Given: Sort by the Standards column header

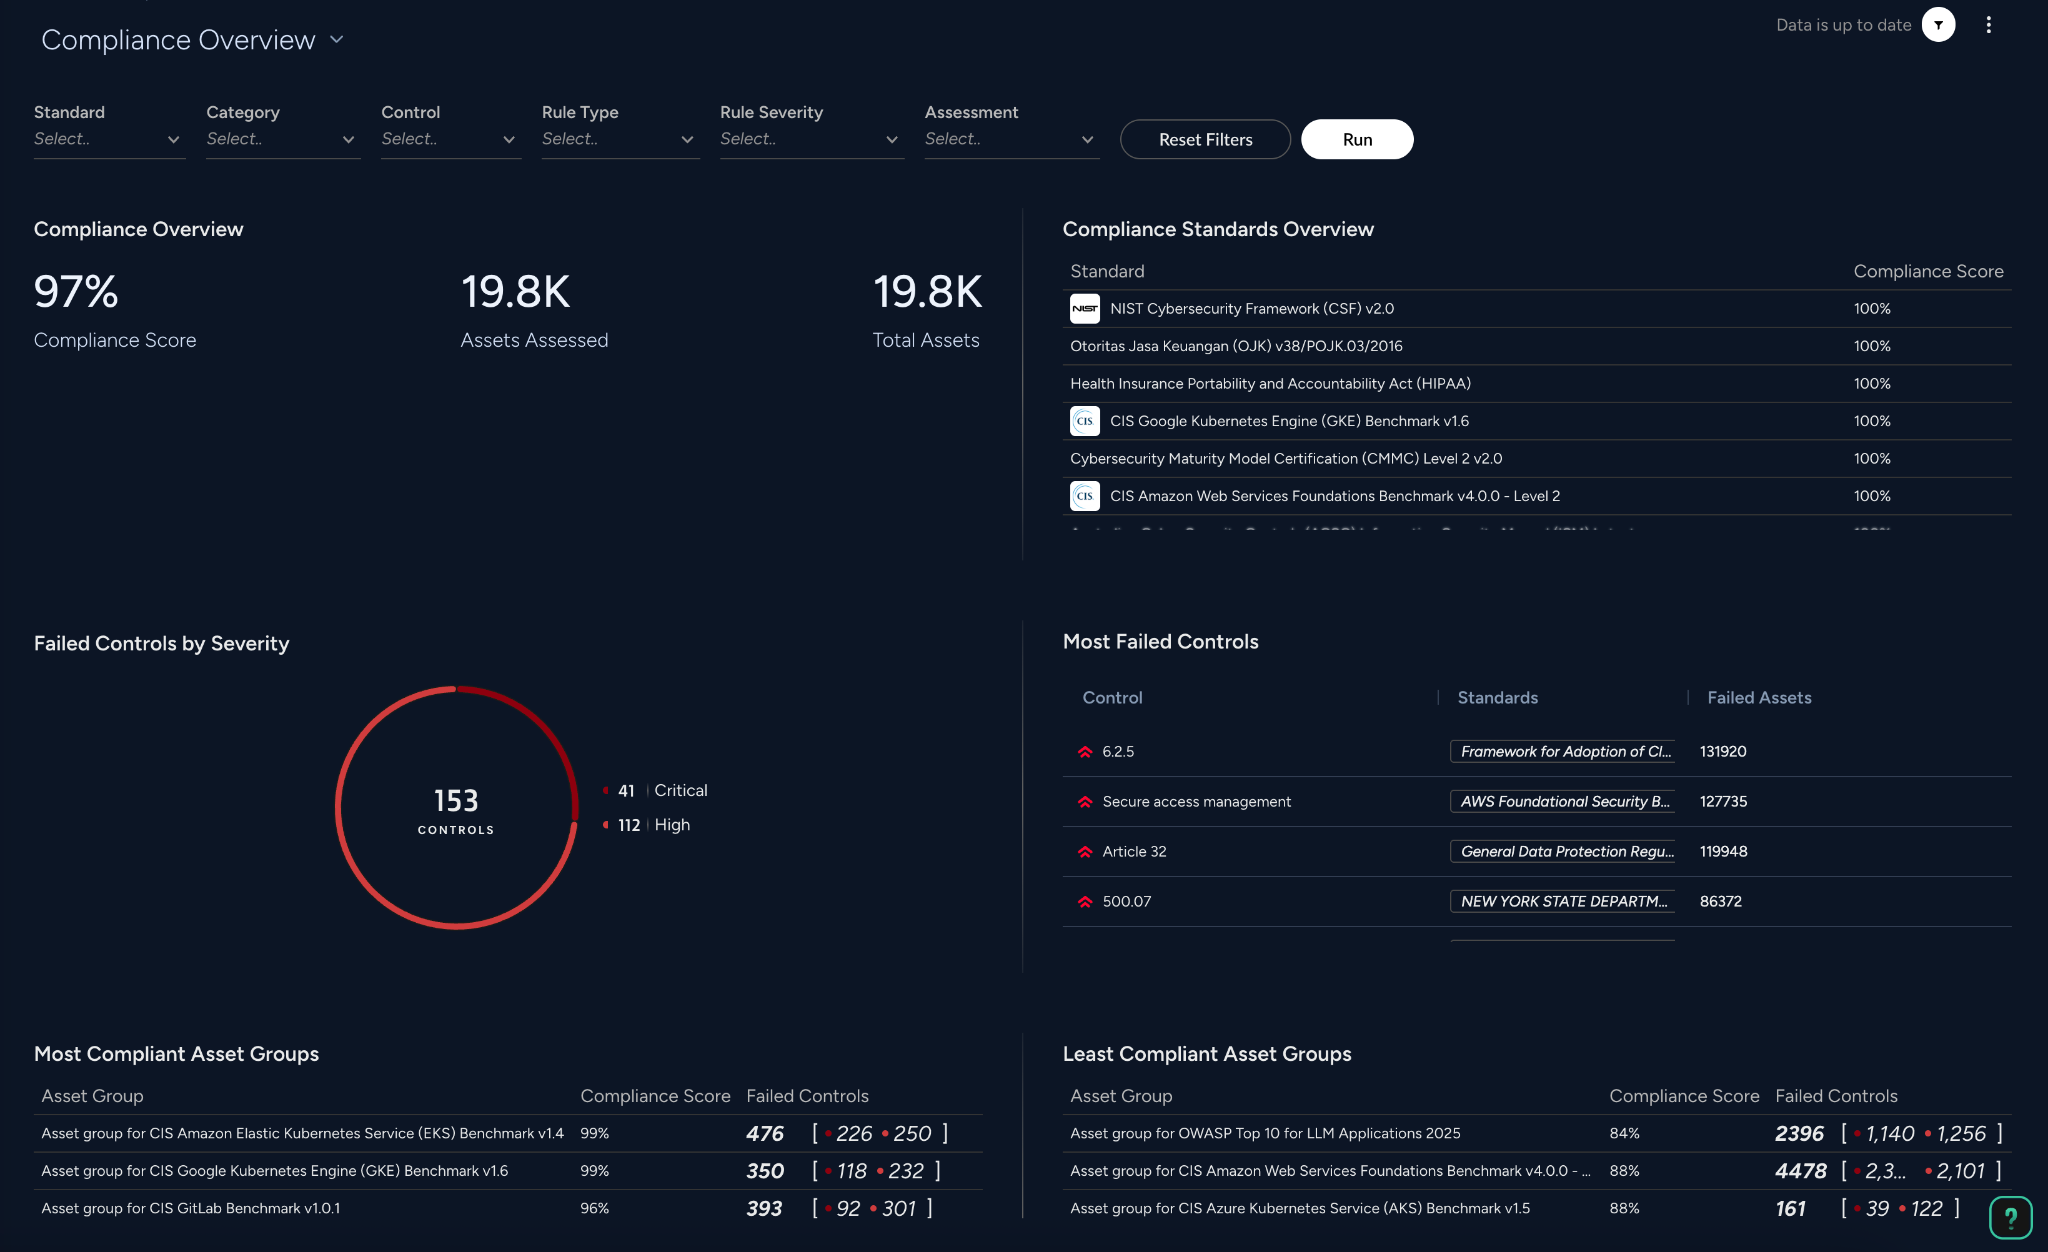Looking at the screenshot, I should (x=1497, y=698).
